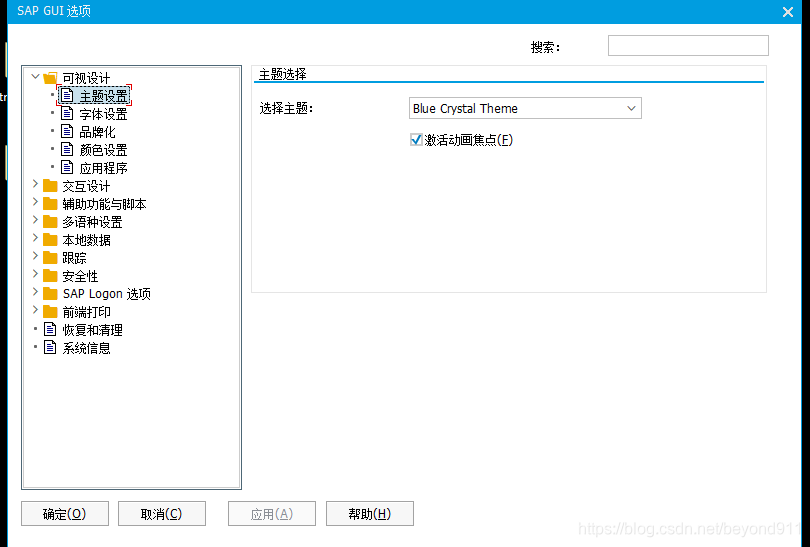The image size is (810, 547).
Task: Click the 辅助功能与脚本 folder label
Action: coord(104,204)
